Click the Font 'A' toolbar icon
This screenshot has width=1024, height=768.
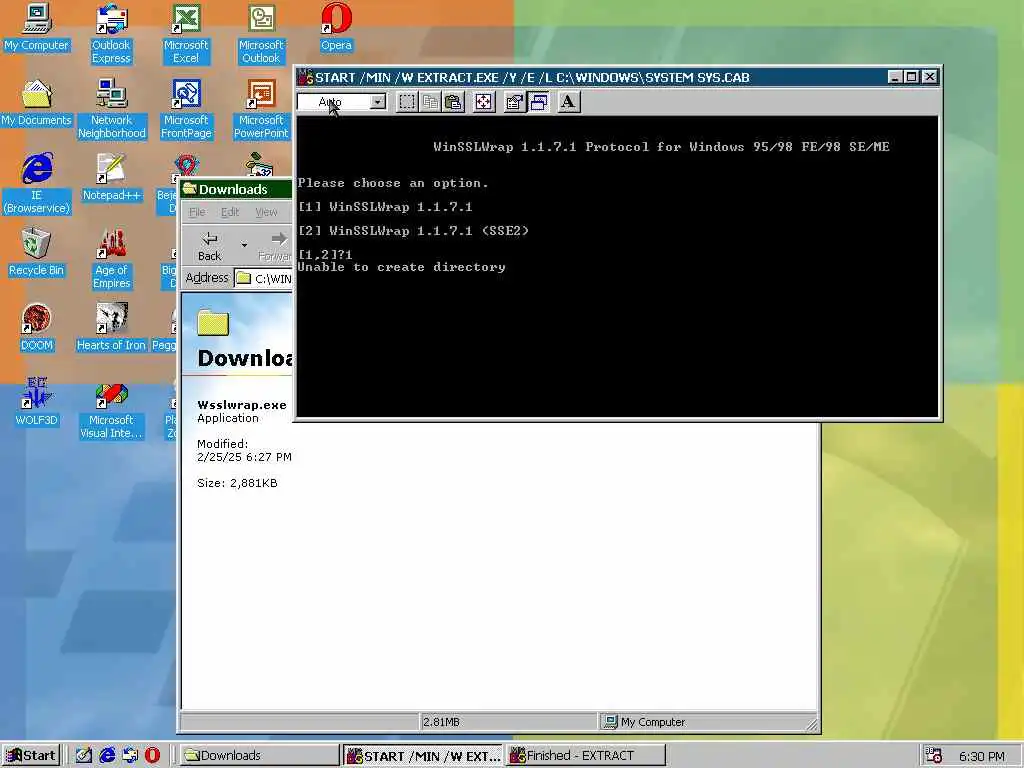[568, 102]
